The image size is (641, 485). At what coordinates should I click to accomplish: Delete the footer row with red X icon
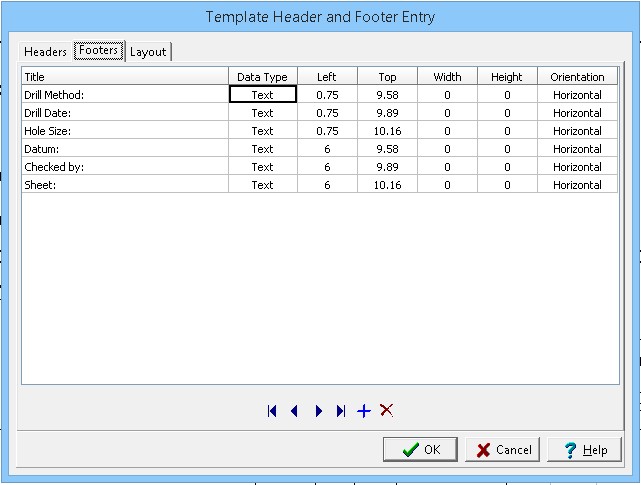click(387, 411)
